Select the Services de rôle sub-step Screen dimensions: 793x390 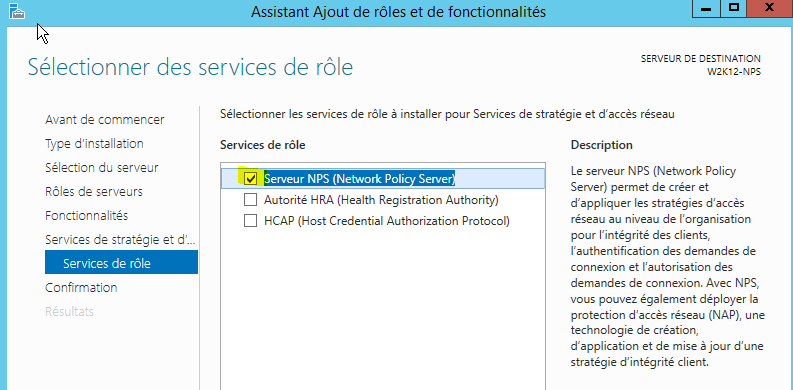coord(121,262)
